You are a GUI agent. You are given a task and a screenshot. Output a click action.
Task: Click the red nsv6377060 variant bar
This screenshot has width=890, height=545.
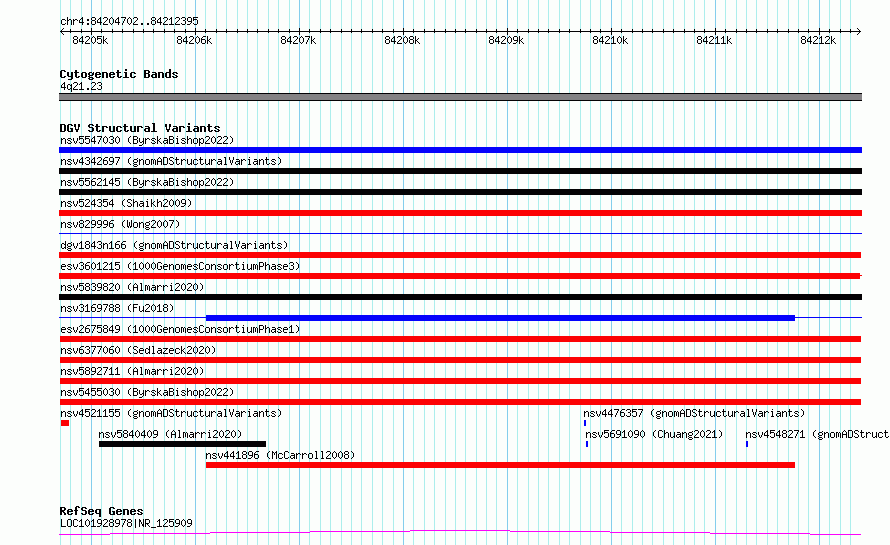point(460,360)
